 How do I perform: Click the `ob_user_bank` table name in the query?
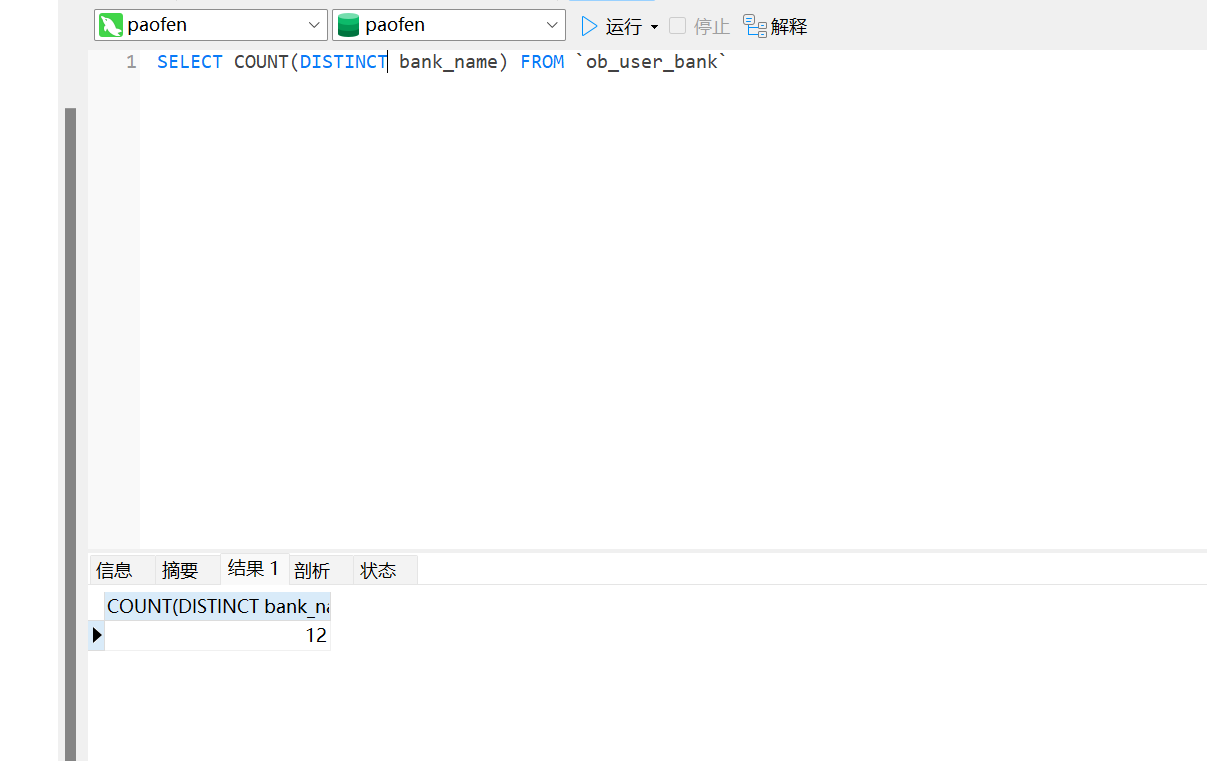point(651,62)
